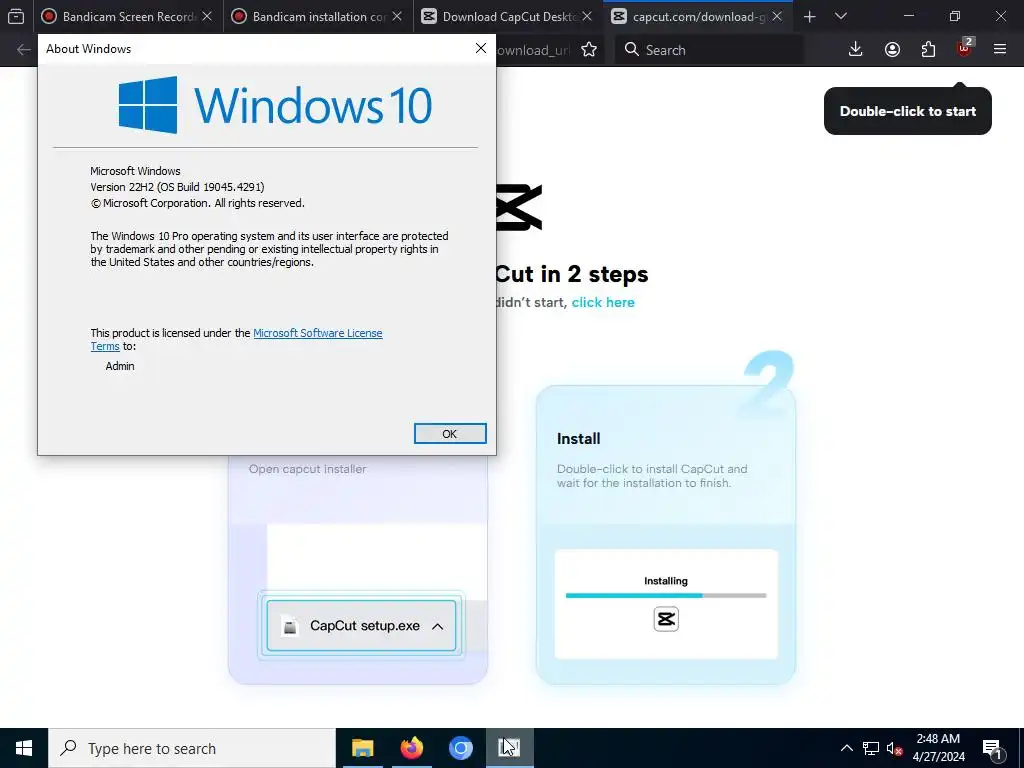Click the 'click here' download link
The image size is (1024, 768).
pos(603,302)
